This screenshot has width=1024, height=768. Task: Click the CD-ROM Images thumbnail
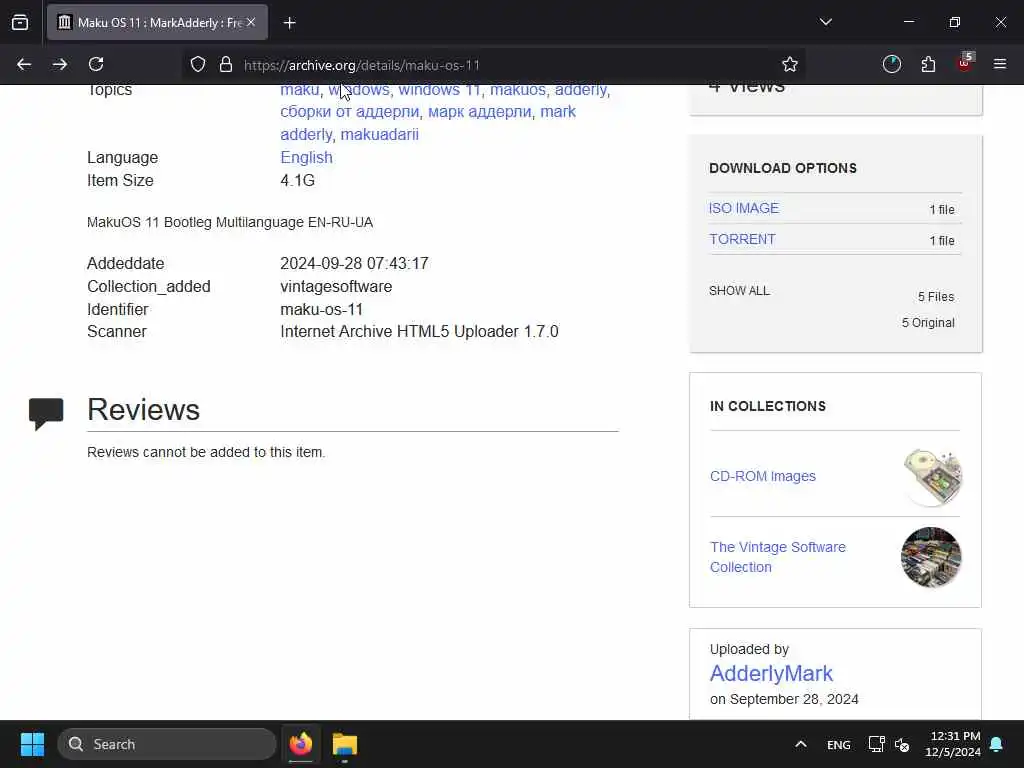(932, 477)
